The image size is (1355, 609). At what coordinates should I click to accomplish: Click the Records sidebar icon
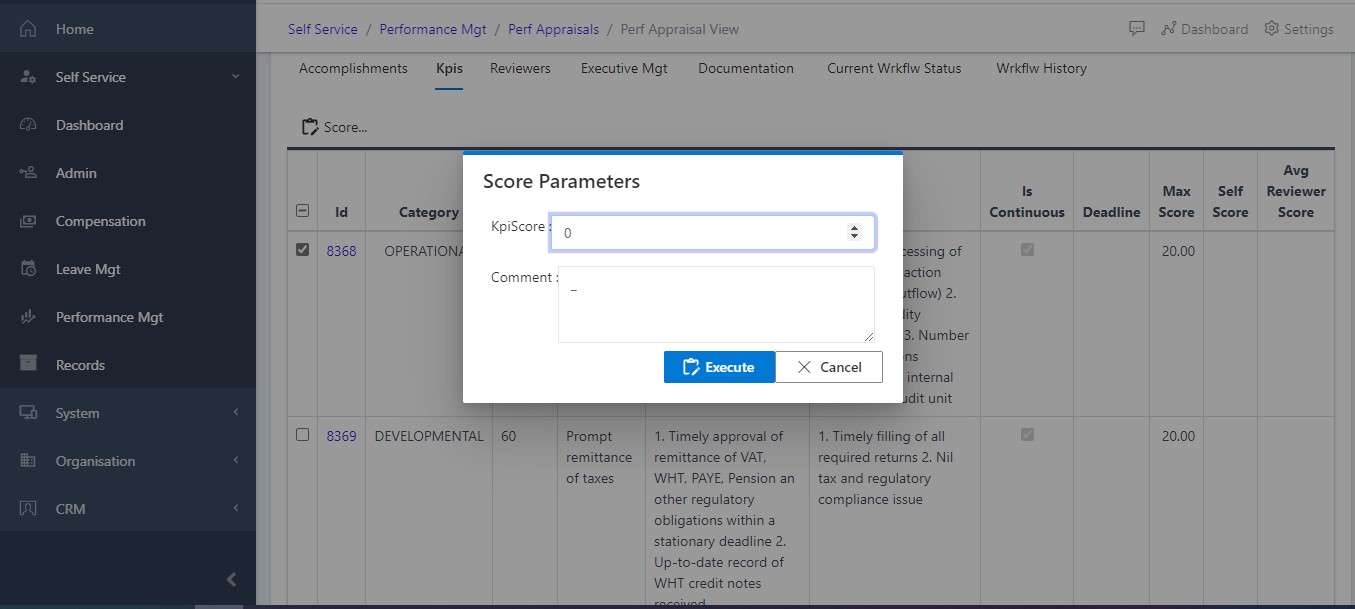(x=27, y=364)
